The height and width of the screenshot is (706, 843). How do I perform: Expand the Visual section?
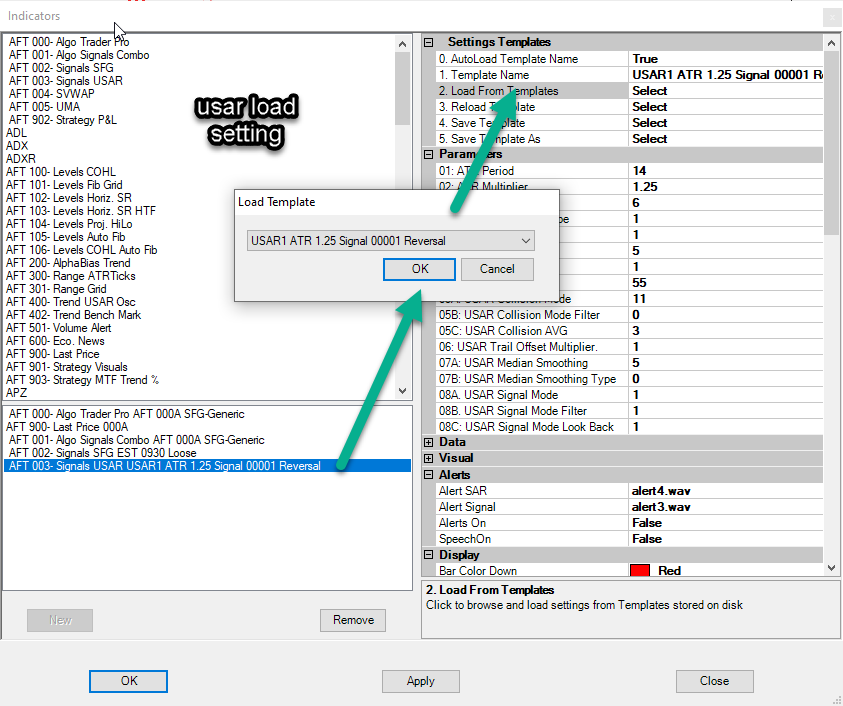pyautogui.click(x=430, y=458)
